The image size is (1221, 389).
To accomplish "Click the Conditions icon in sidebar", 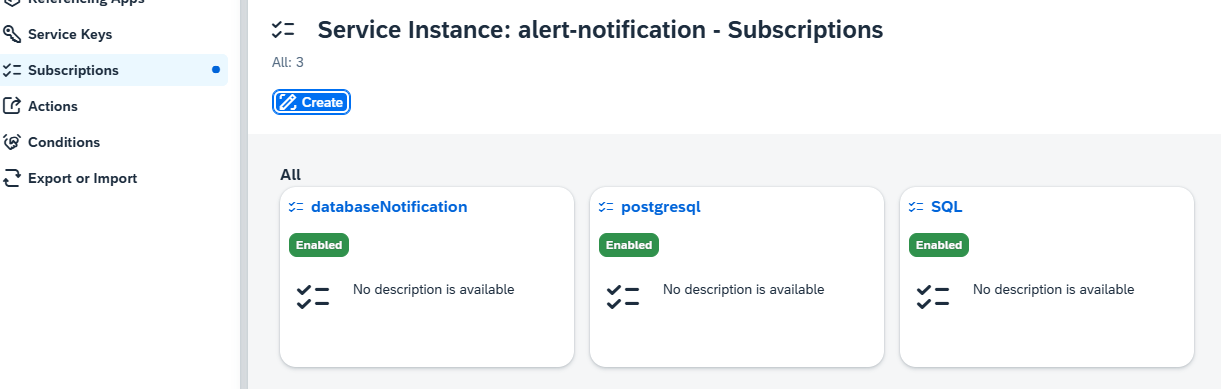I will [x=12, y=142].
